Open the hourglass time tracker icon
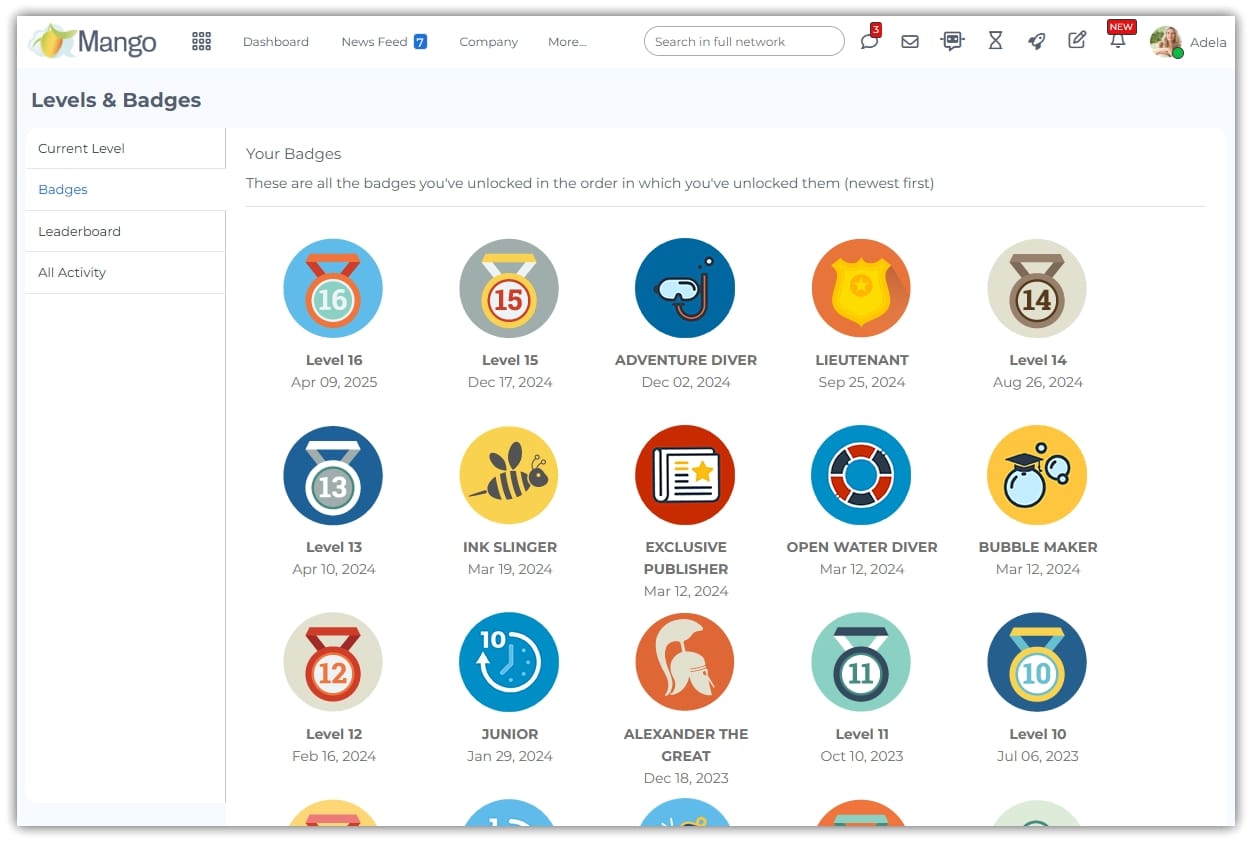 995,41
